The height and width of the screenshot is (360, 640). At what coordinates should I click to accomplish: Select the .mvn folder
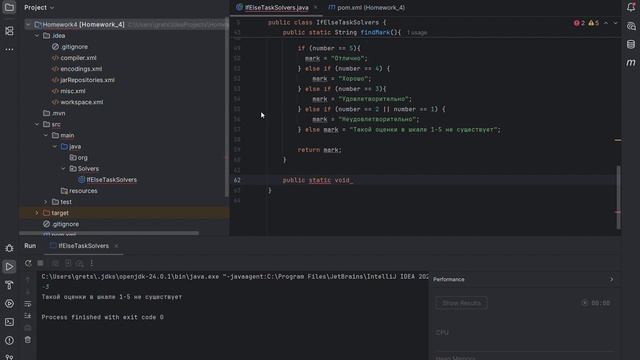tap(59, 113)
